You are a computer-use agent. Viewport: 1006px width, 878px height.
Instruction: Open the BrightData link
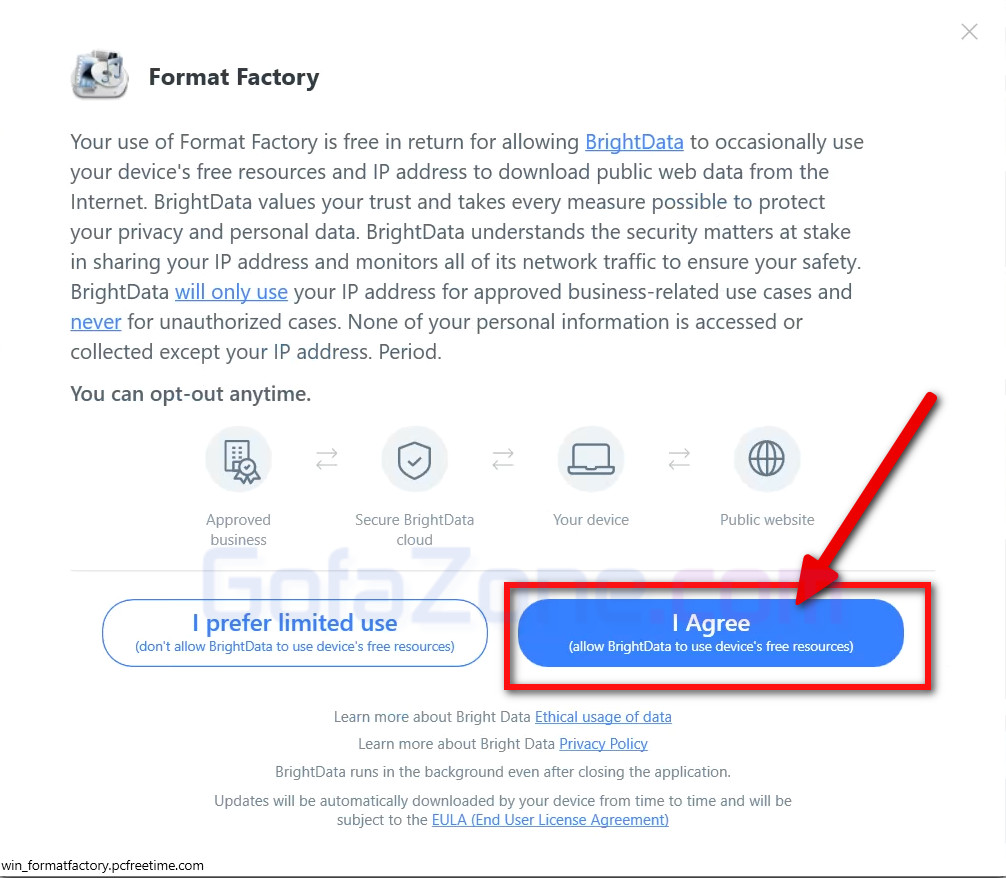tap(634, 142)
